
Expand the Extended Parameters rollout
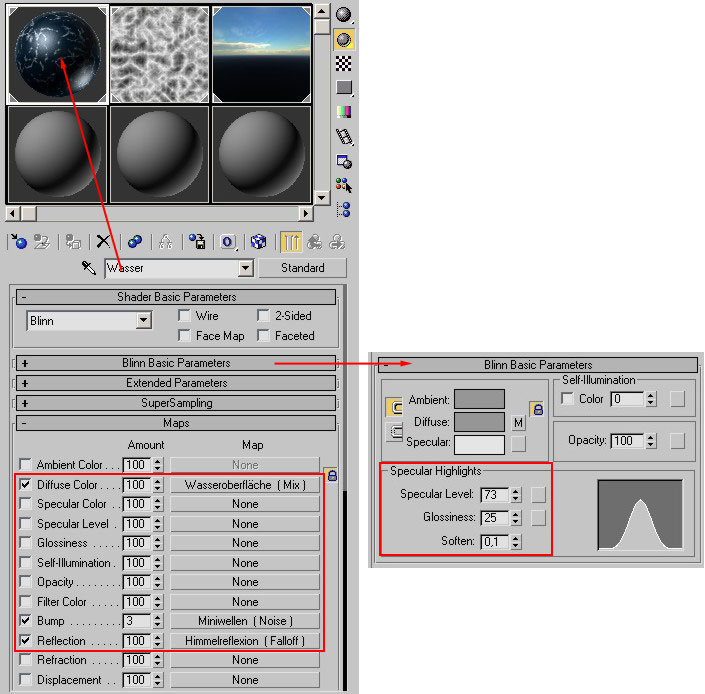[x=176, y=383]
